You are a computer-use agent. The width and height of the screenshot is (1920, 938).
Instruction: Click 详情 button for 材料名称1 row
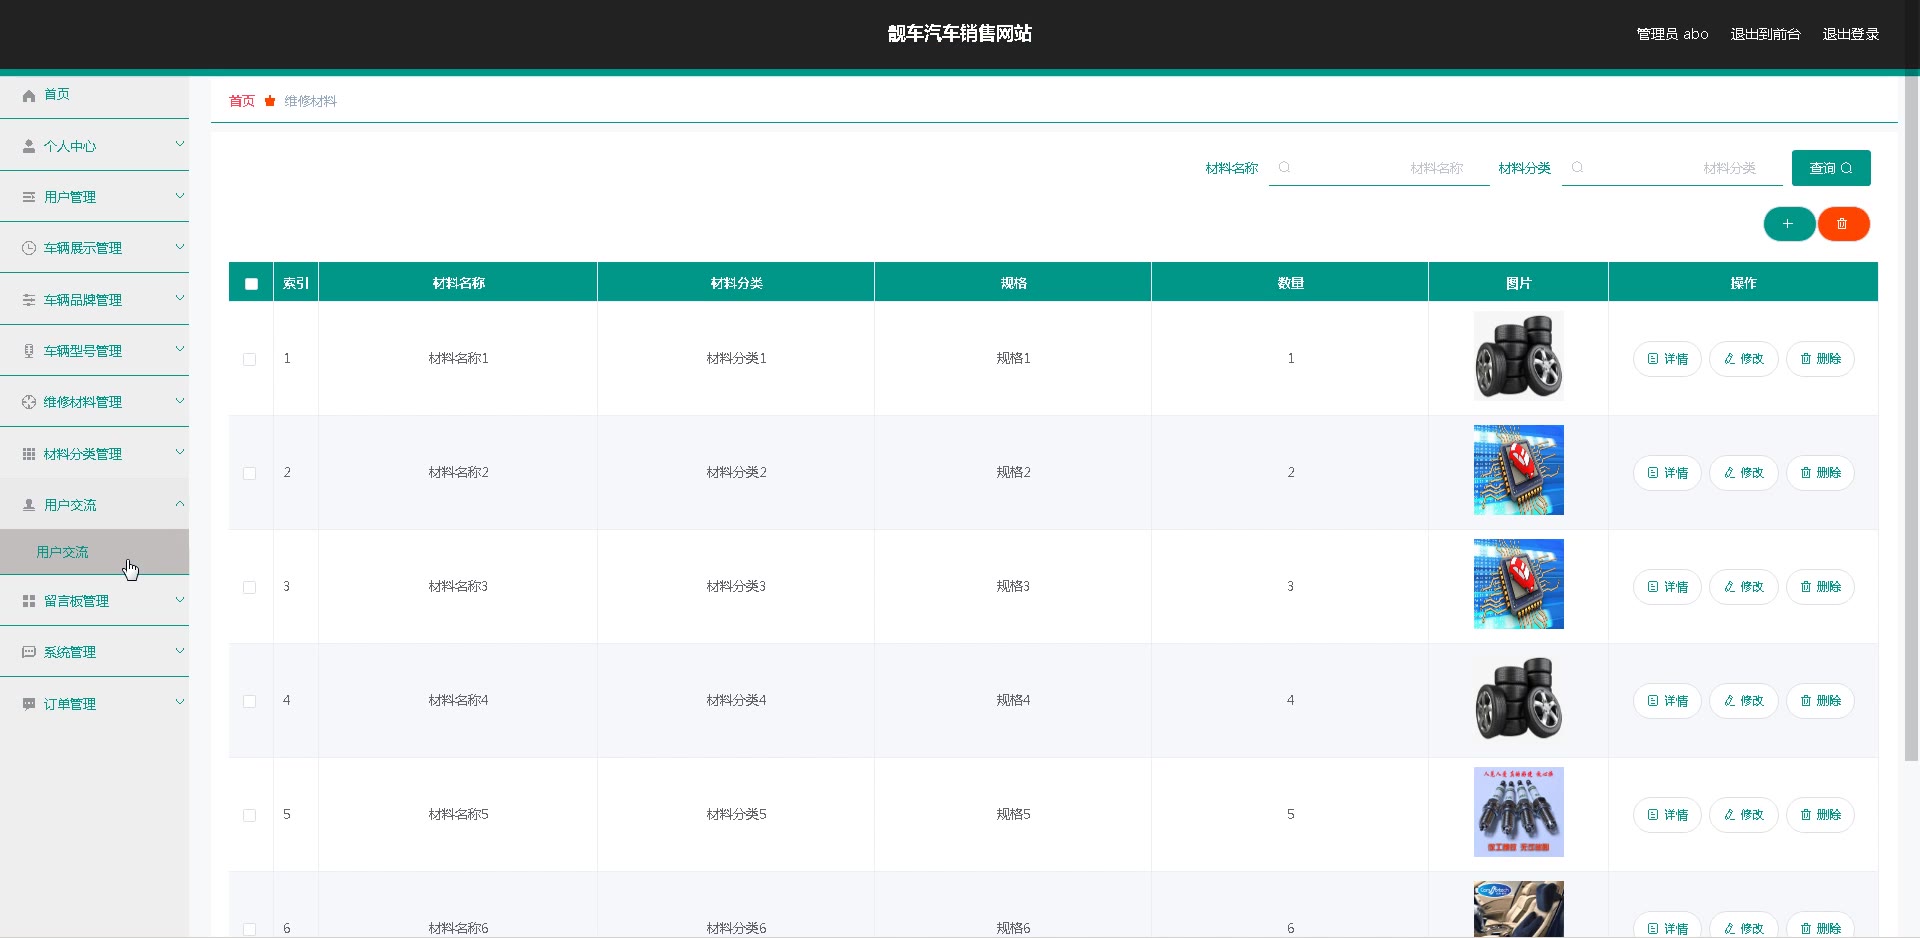[x=1667, y=359]
